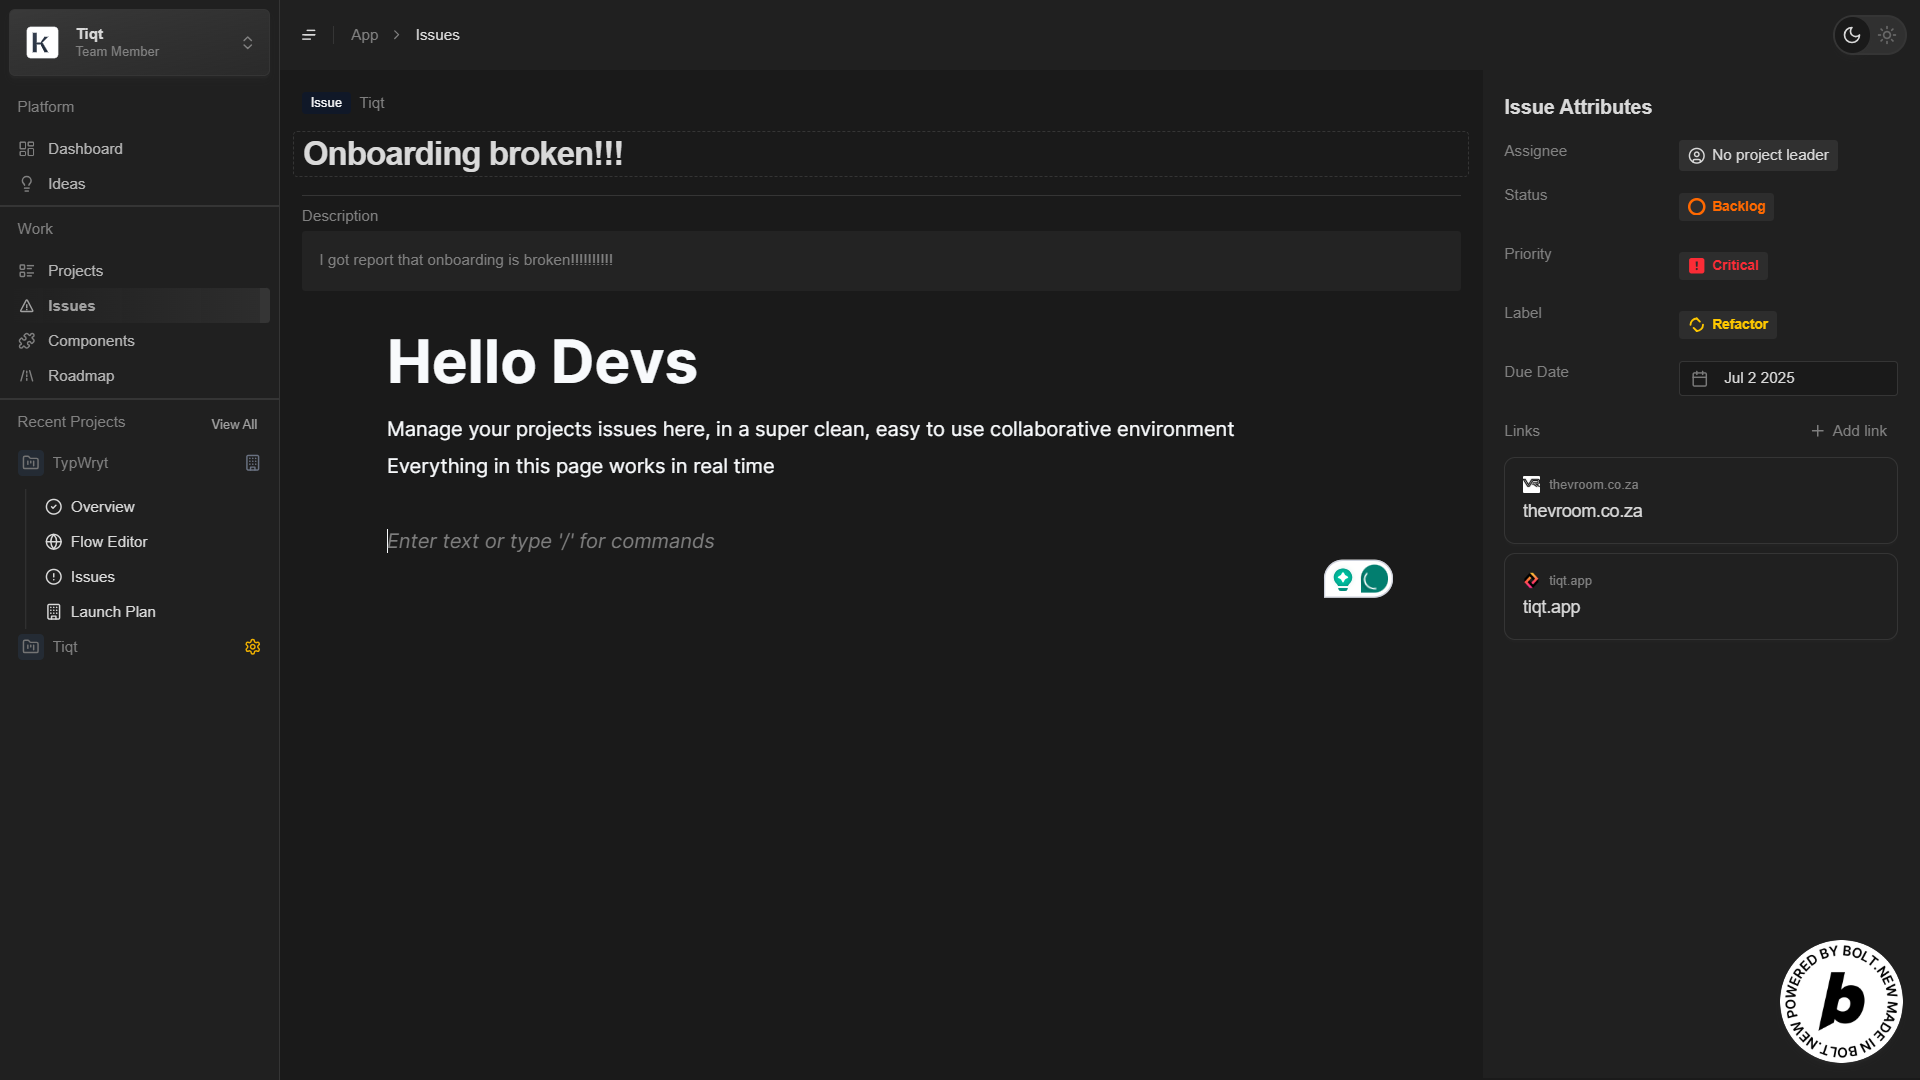The width and height of the screenshot is (1920, 1080).
Task: Open Components in sidebar
Action: pos(91,341)
